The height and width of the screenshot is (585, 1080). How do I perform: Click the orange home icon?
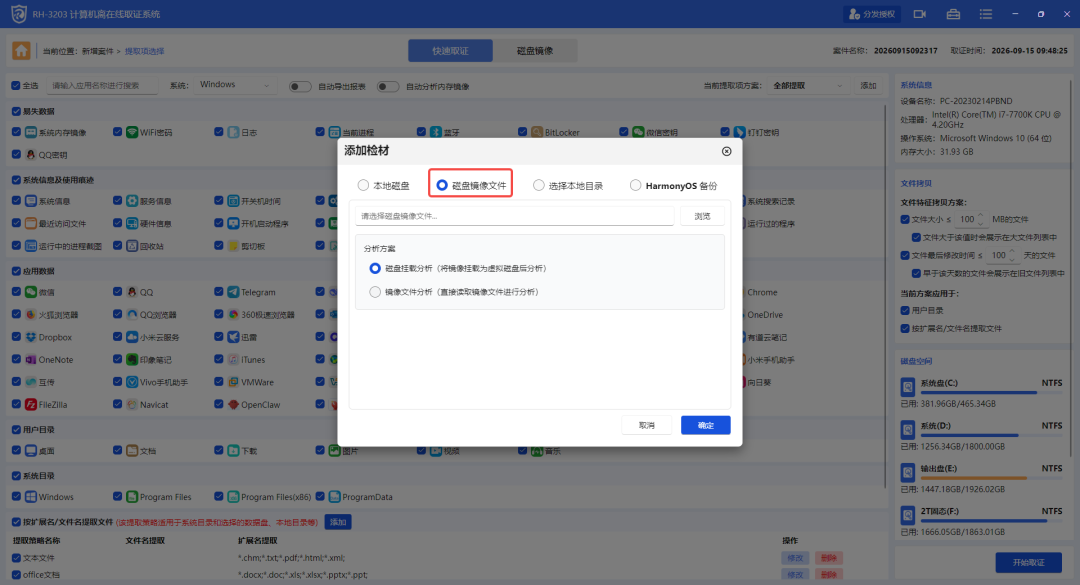(x=21, y=50)
